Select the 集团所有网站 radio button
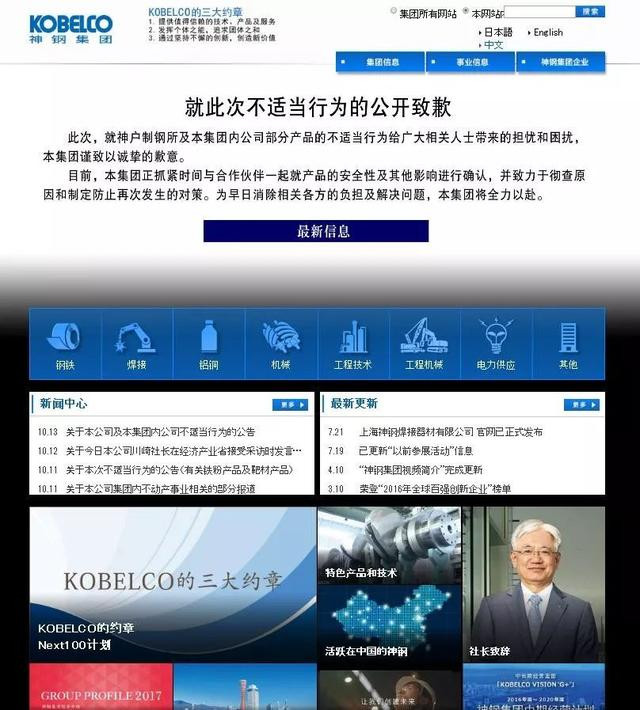640x710 pixels. 394,12
